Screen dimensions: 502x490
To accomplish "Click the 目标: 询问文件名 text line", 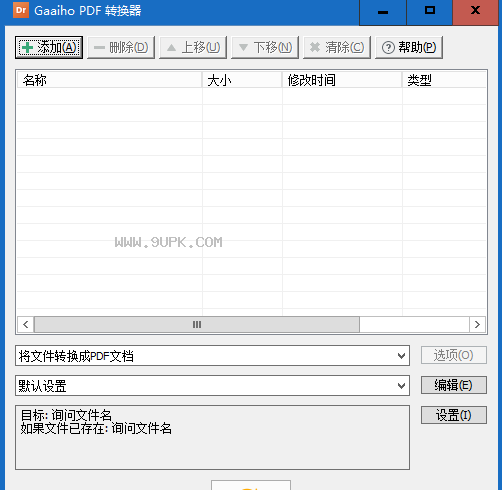I will [66, 415].
